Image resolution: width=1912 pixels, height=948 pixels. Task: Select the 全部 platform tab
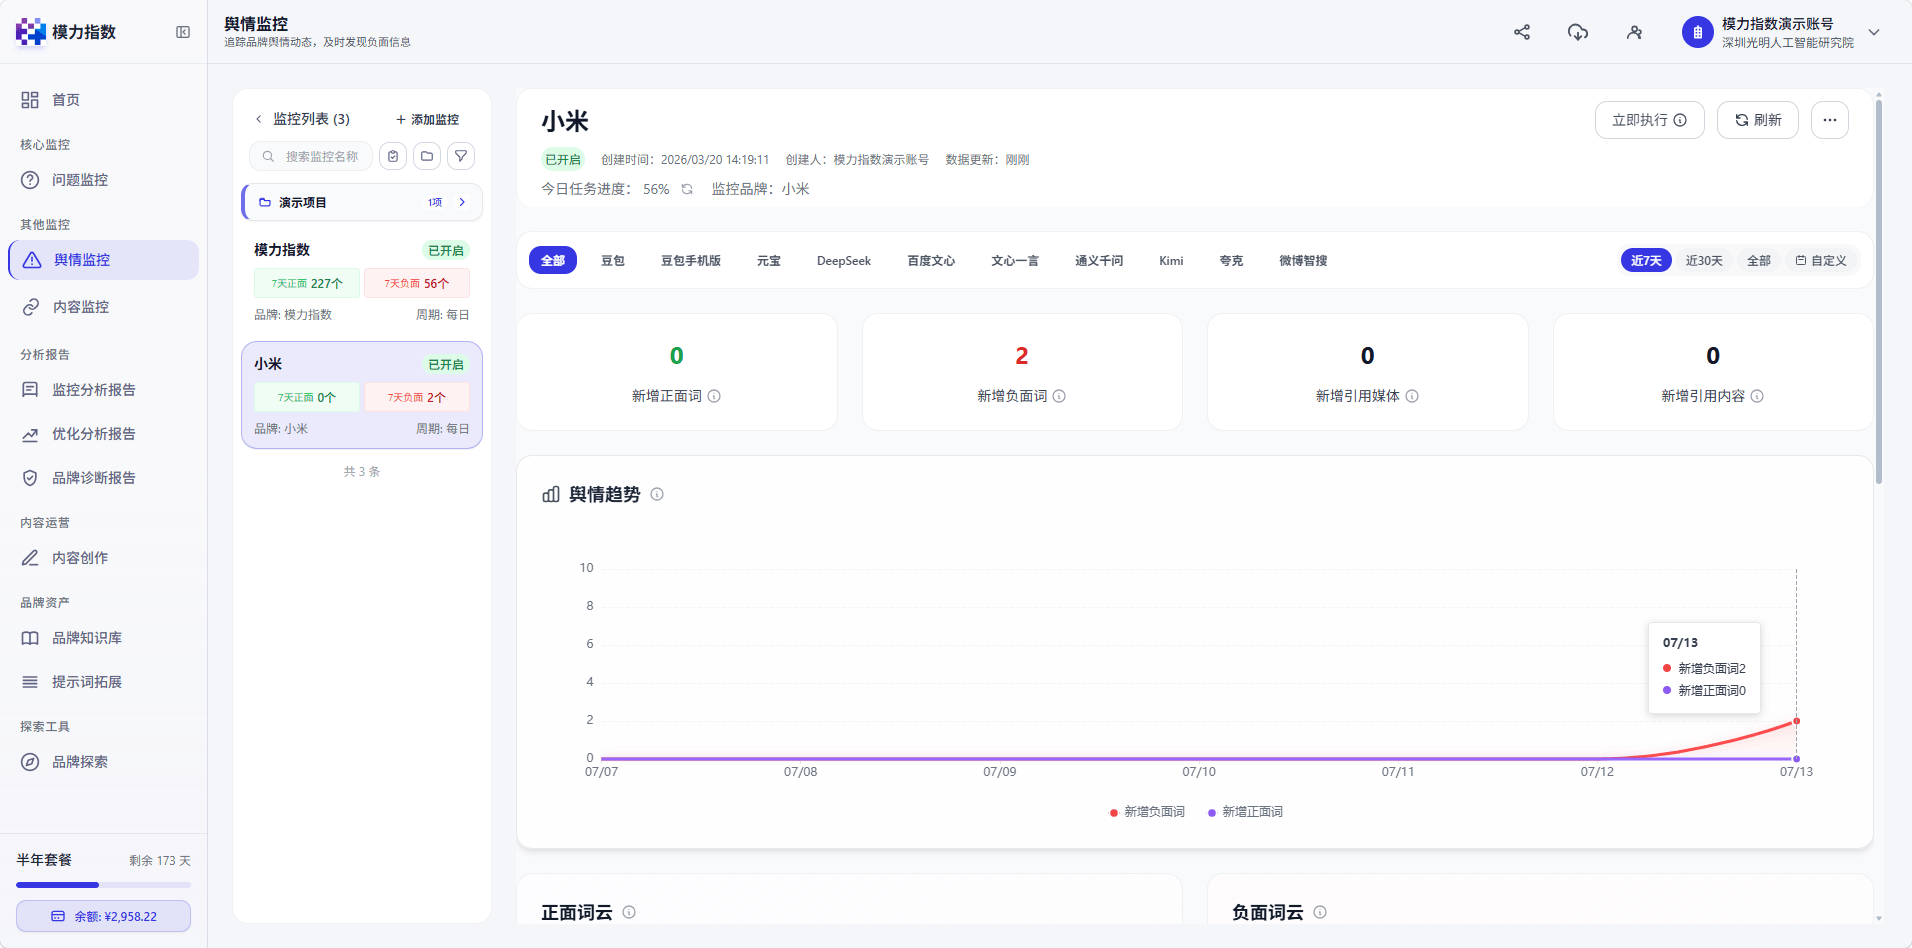tap(553, 261)
